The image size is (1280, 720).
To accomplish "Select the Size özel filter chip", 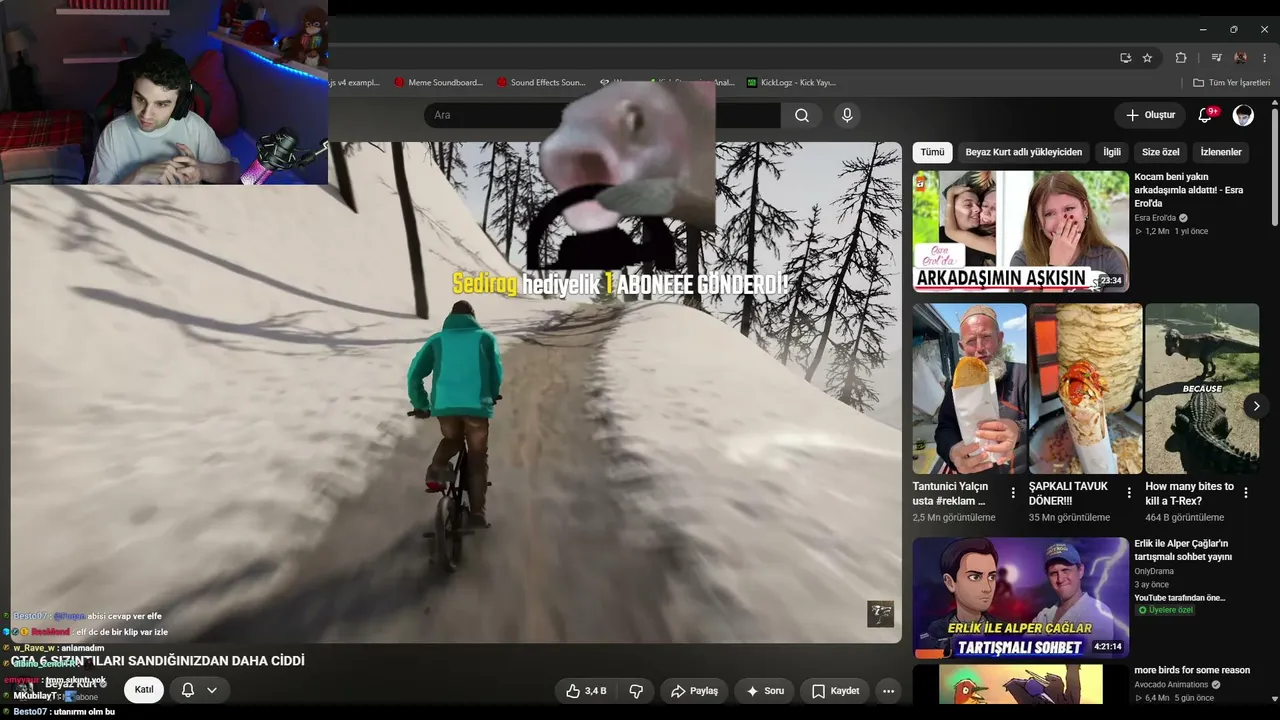I will (x=1160, y=152).
